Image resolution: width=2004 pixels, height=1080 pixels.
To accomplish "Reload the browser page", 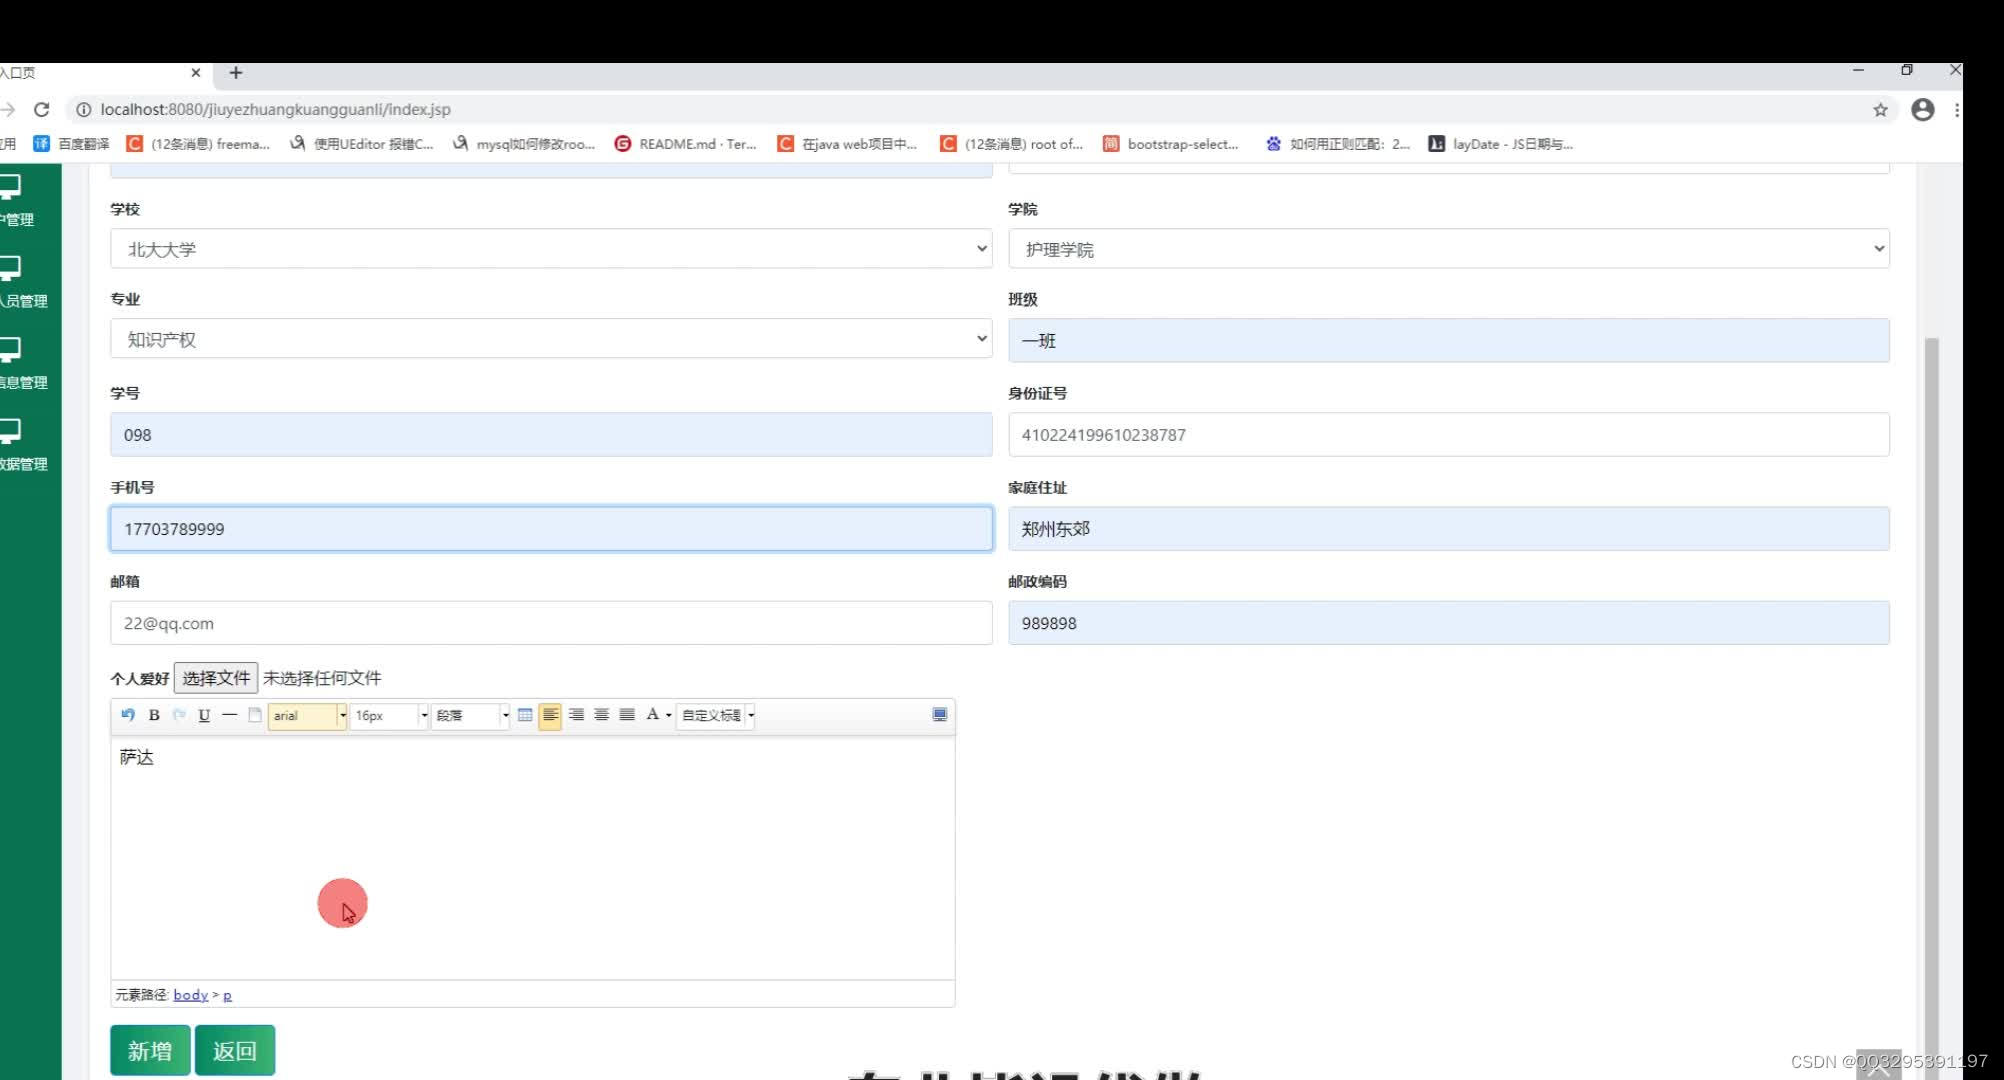I will [x=41, y=109].
